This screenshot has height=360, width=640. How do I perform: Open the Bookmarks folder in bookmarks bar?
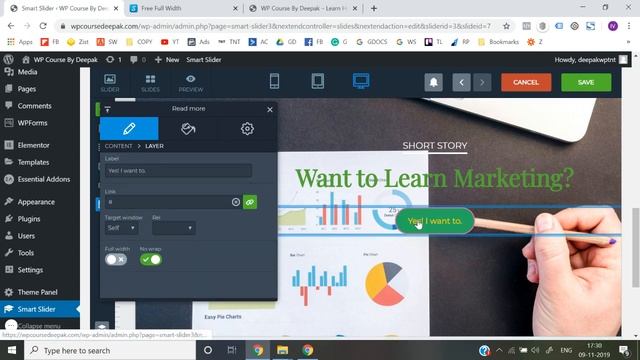498,42
